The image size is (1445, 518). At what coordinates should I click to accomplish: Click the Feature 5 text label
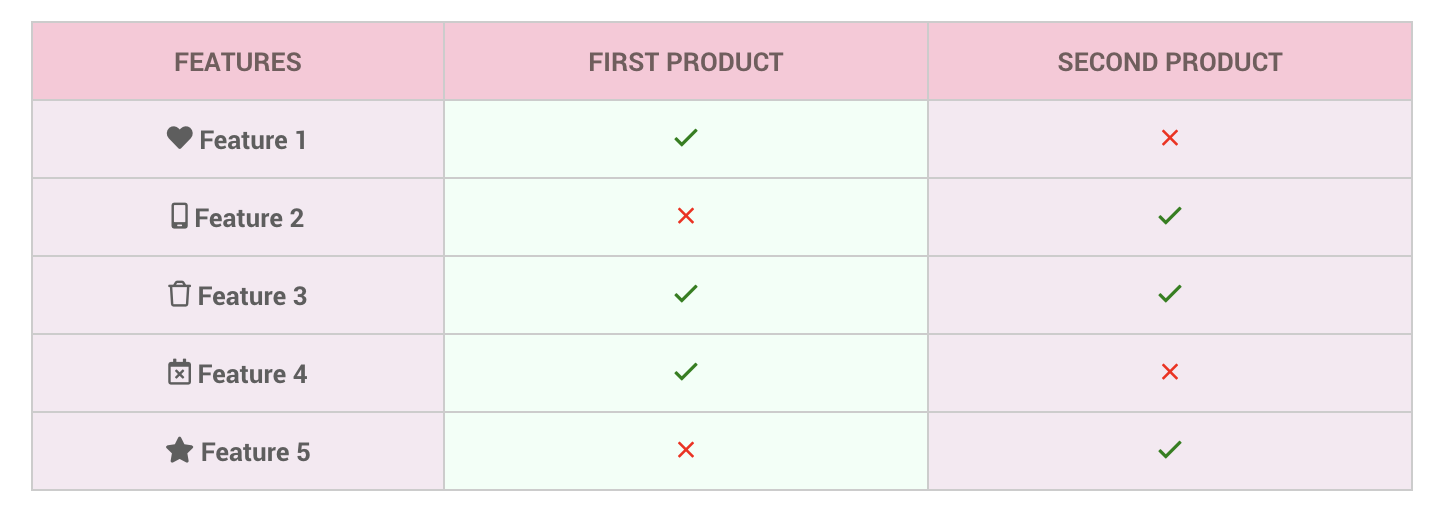255,452
